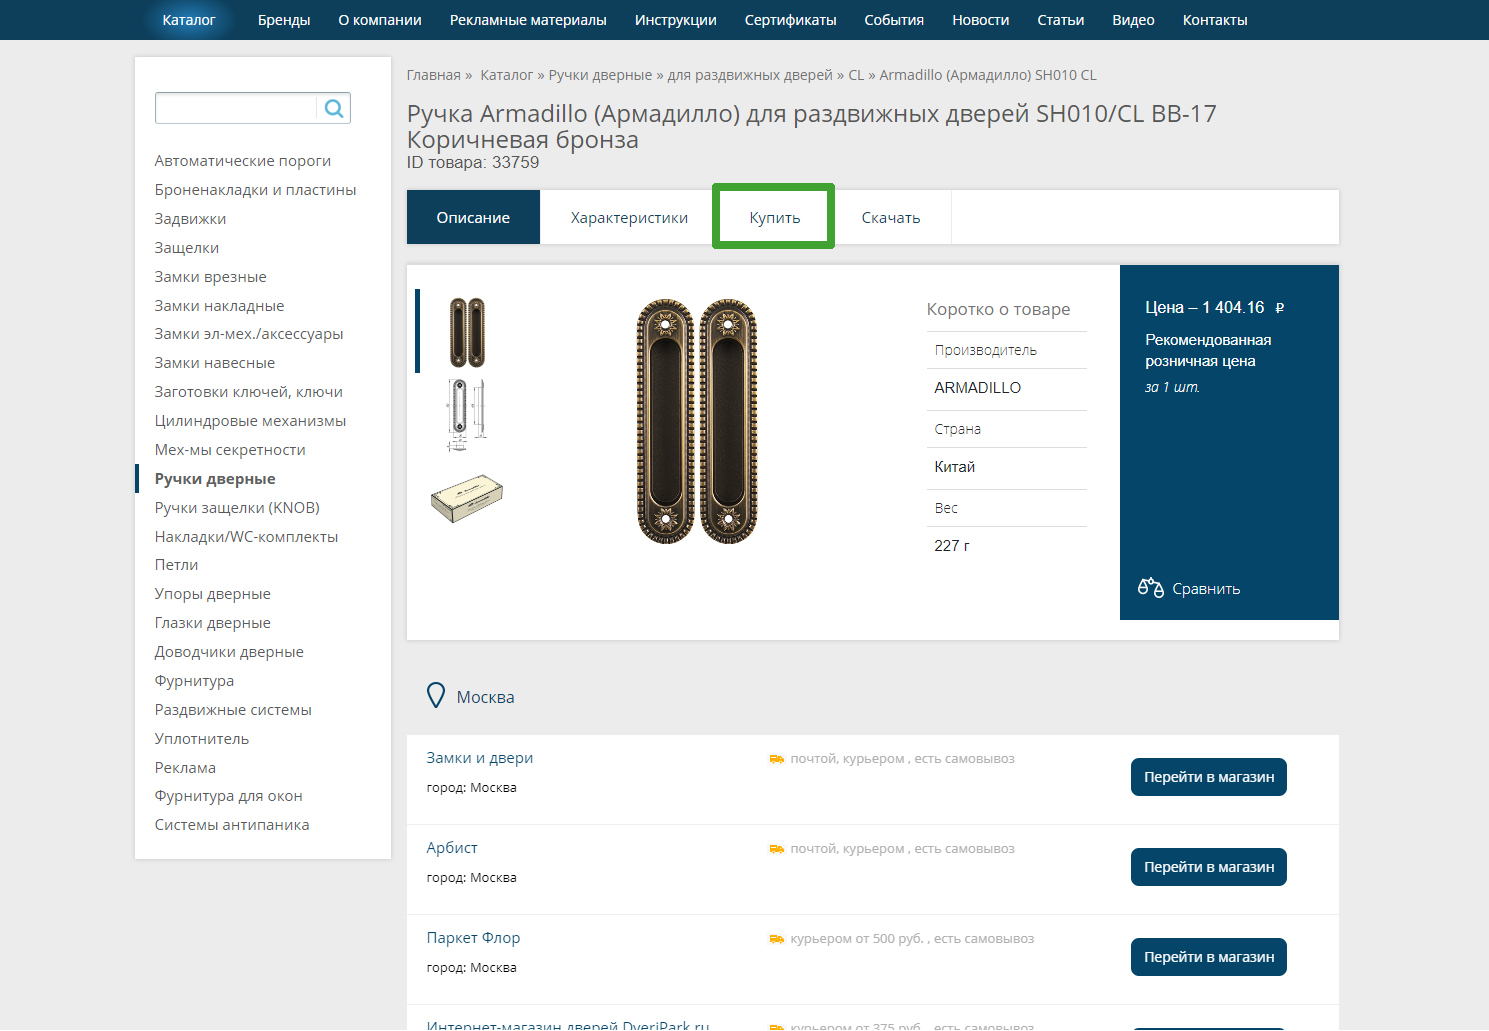The height and width of the screenshot is (1031, 1489).
Task: Go to Каталог in breadcrumbs
Action: click(507, 75)
